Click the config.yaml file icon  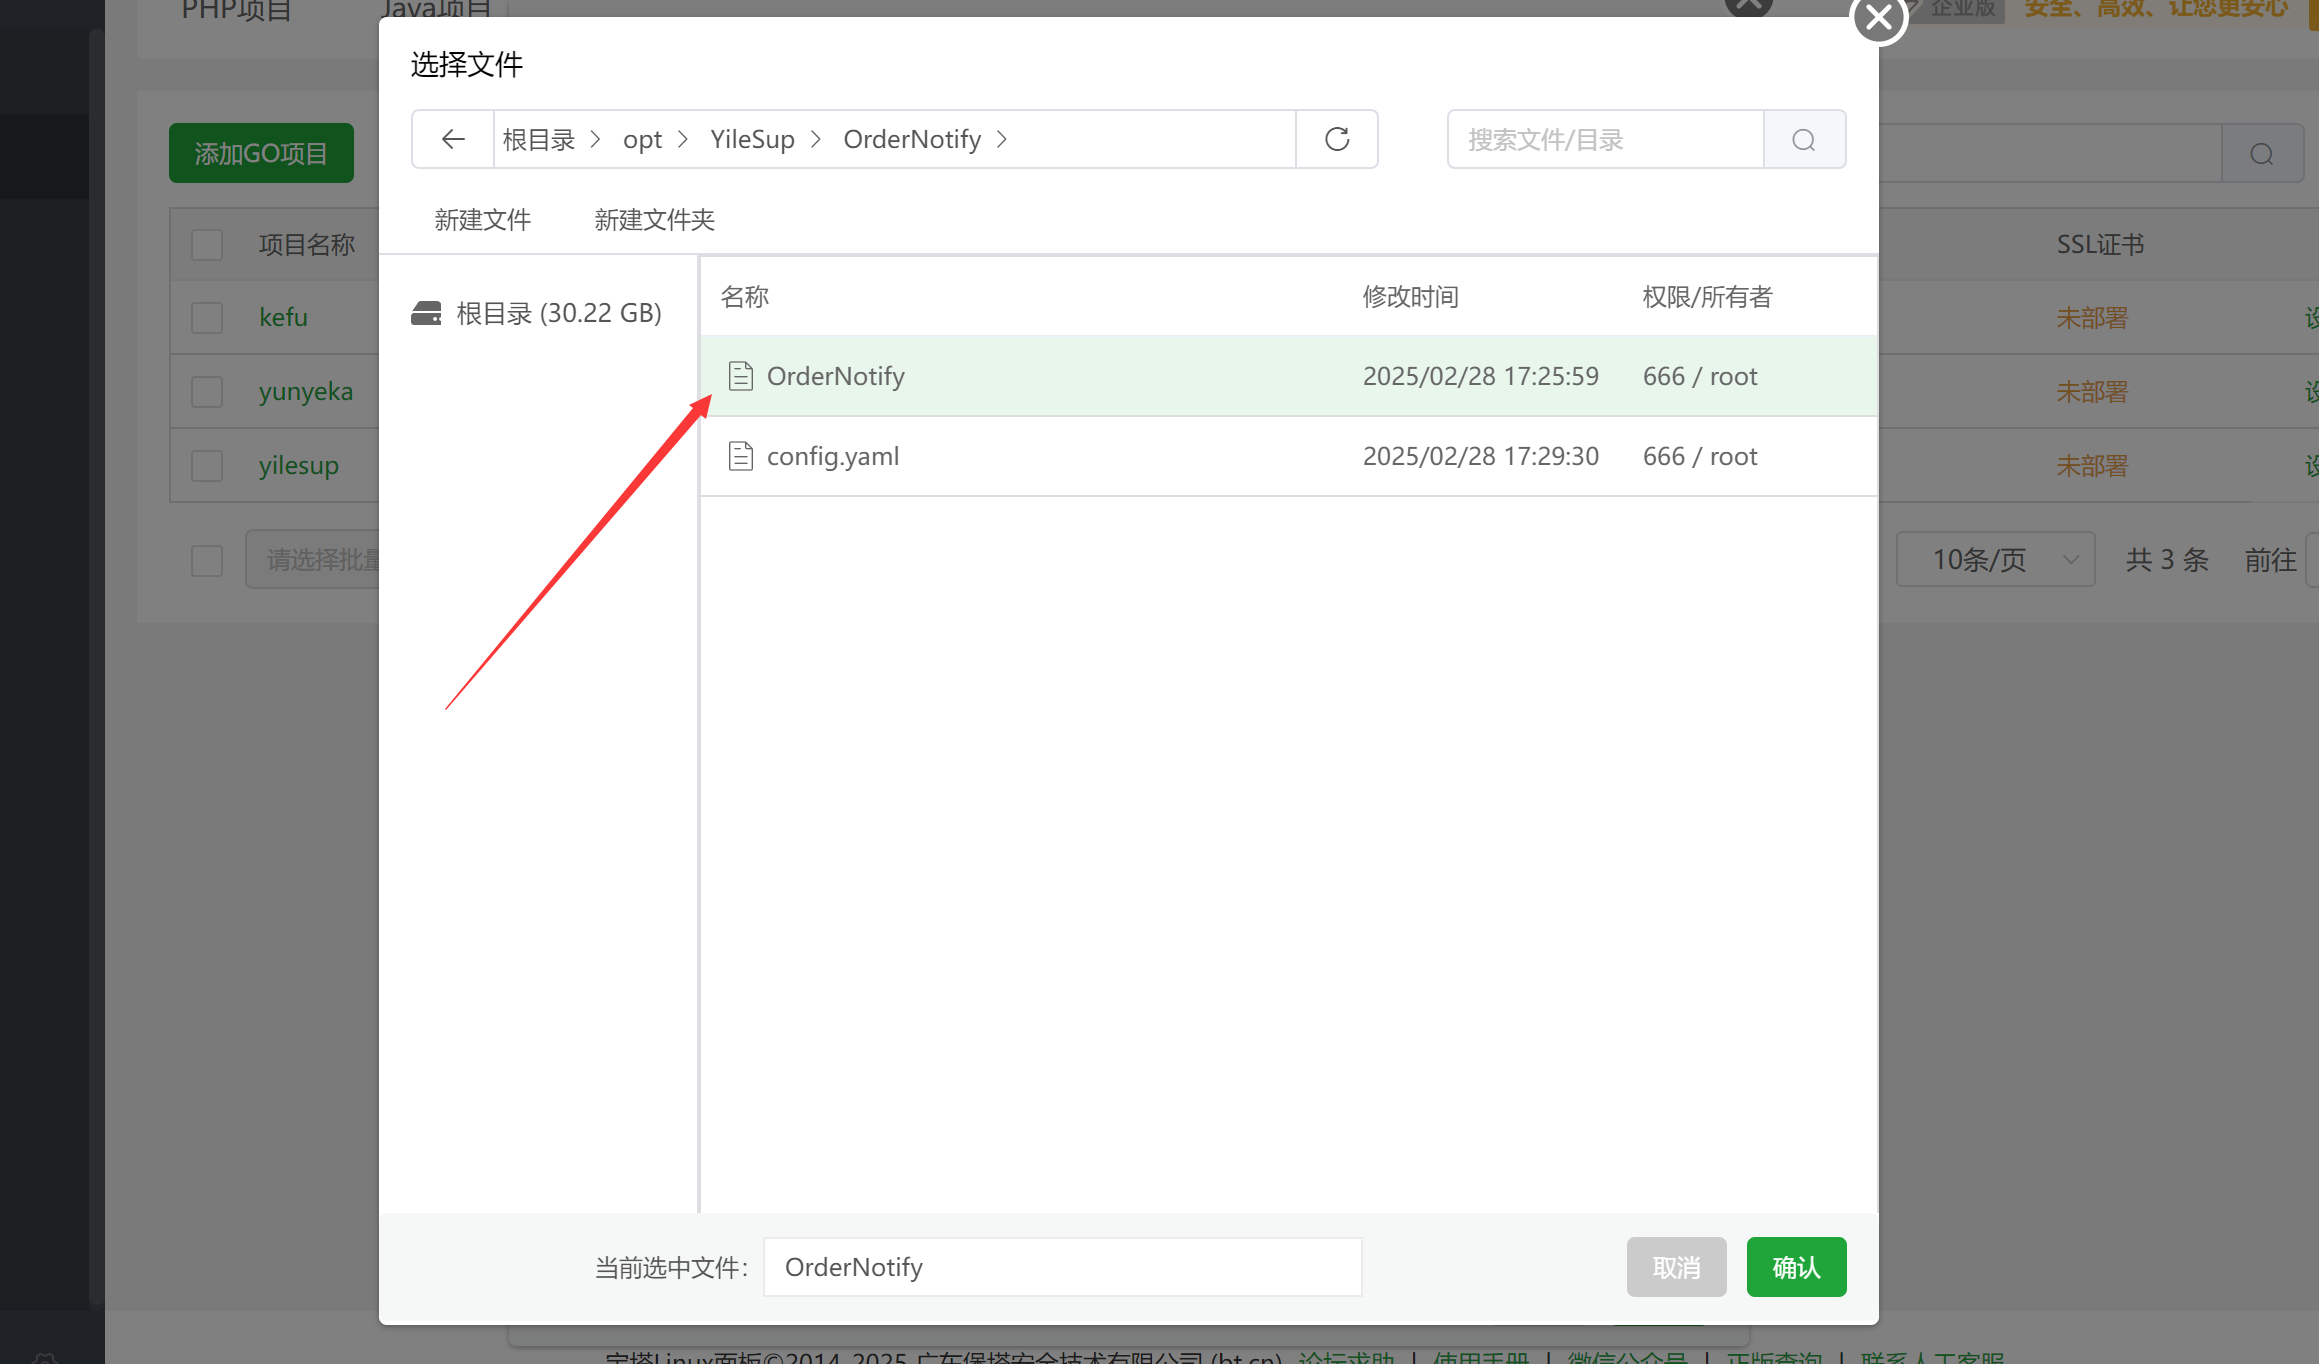(x=740, y=456)
